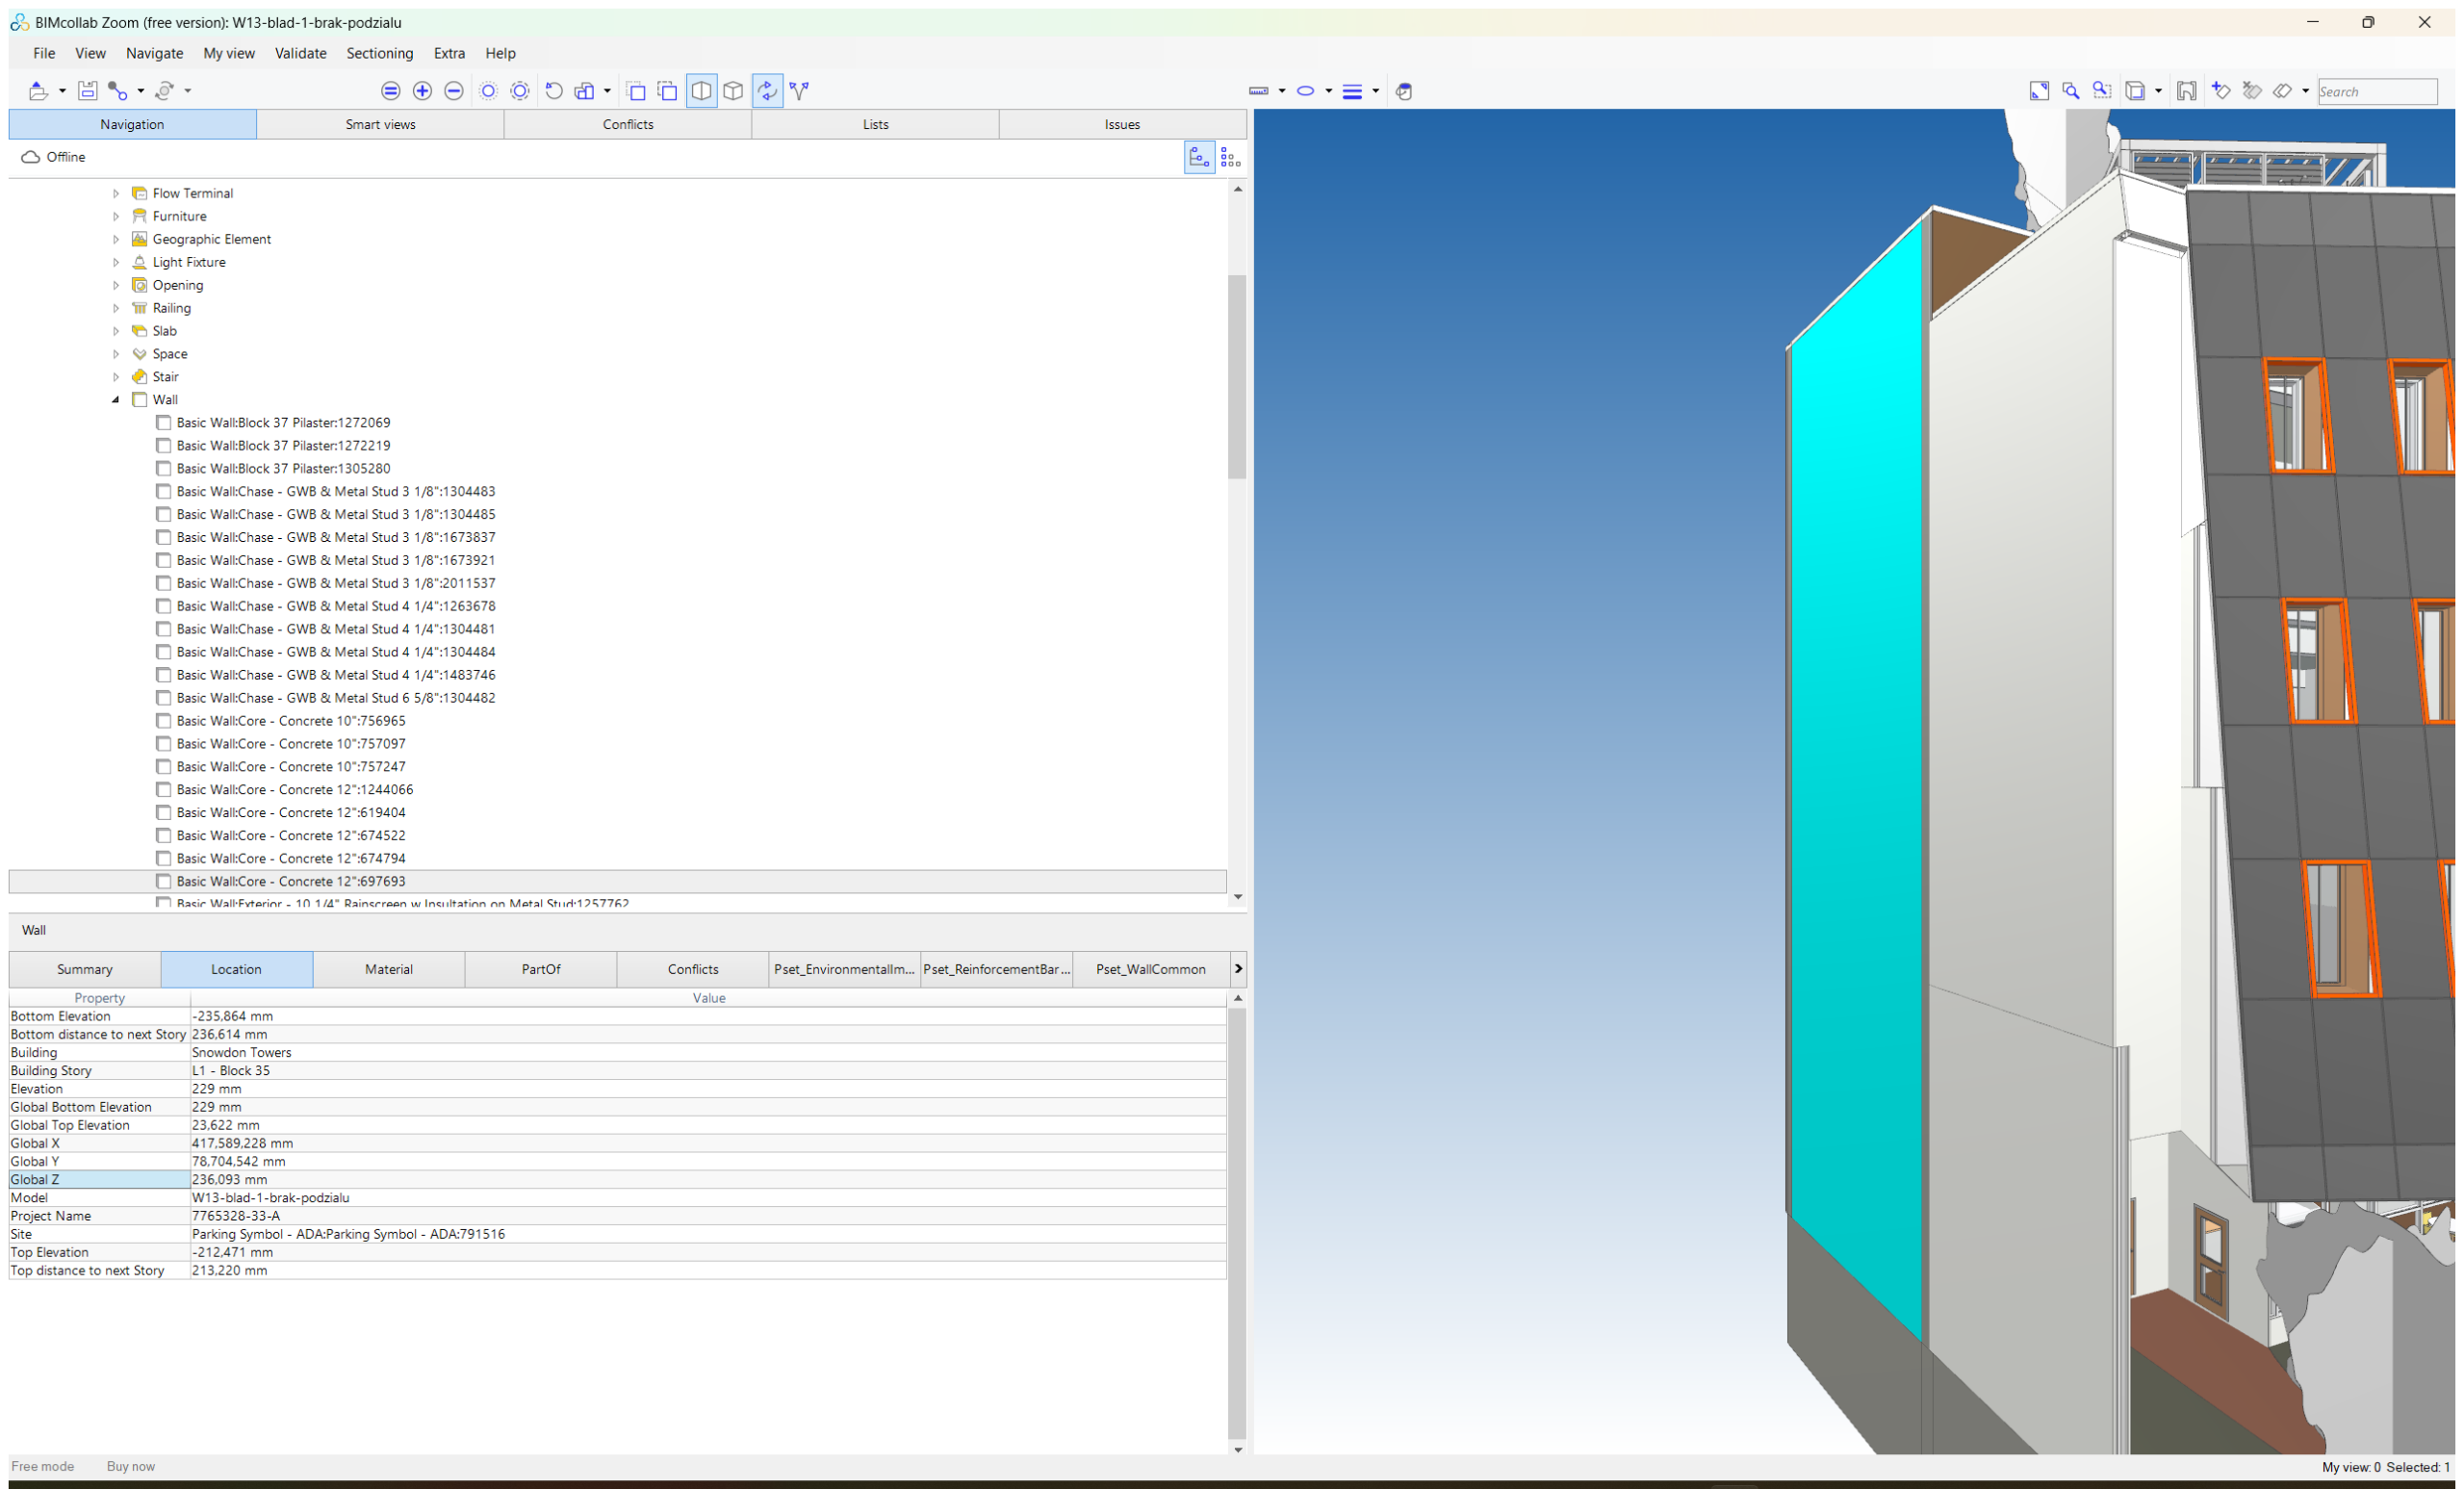
Task: Click the Connect icon in toolbar
Action: (x=117, y=91)
